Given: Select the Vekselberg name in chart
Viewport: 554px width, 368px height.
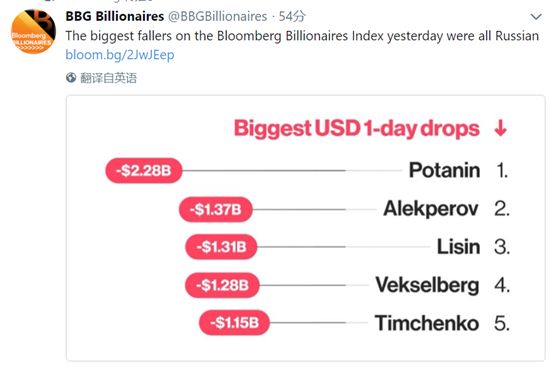Looking at the screenshot, I should tap(427, 285).
